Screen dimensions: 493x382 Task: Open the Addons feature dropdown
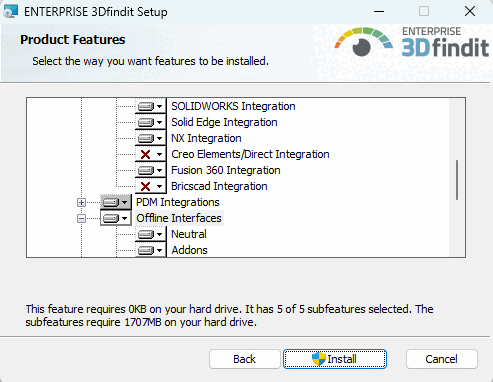coord(150,250)
